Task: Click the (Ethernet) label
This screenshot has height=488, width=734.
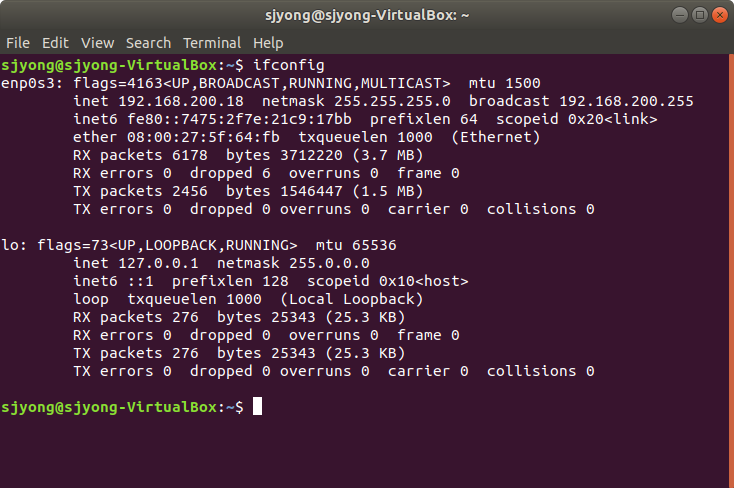Action: click(496, 137)
